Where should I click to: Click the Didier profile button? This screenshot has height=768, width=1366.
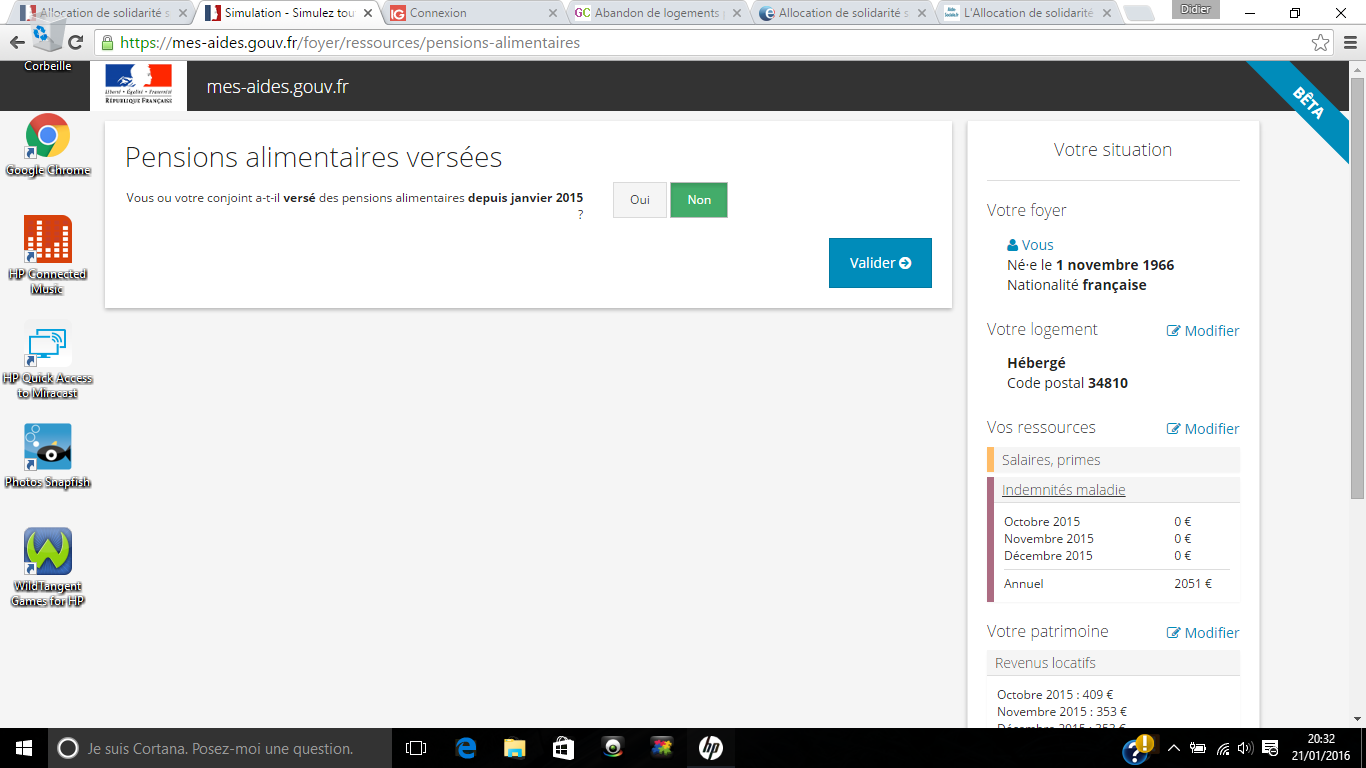[x=1194, y=9]
